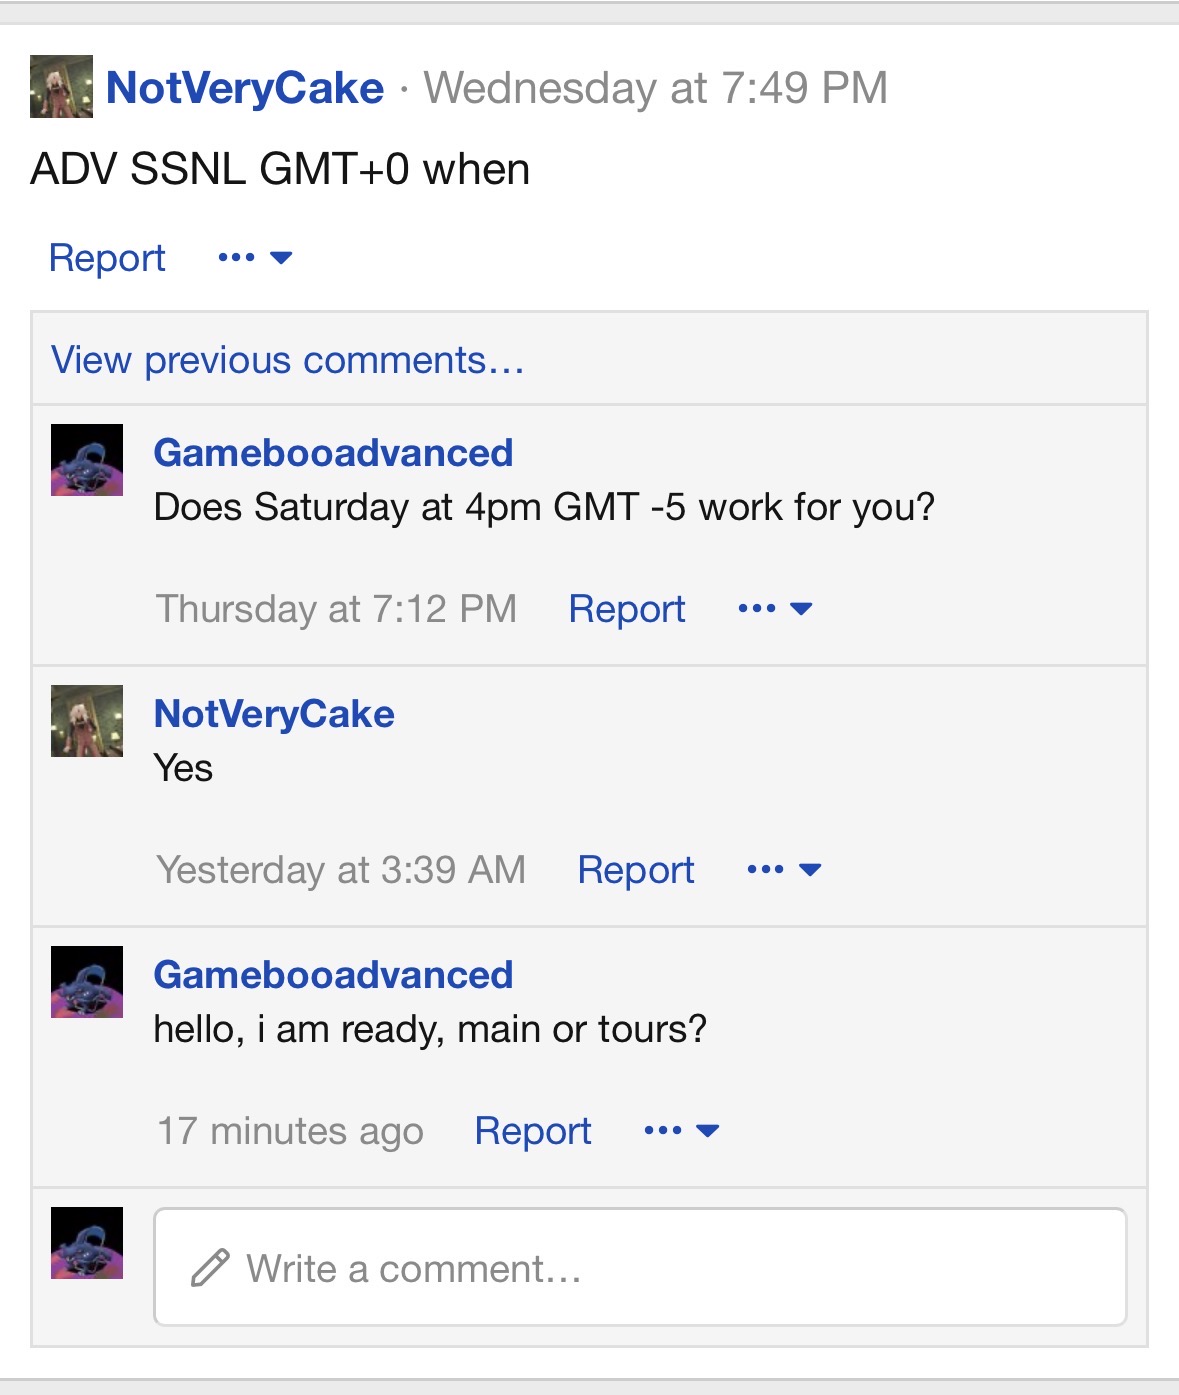Open the more options dropdown on the Yes comment
The width and height of the screenshot is (1179, 1395).
point(784,870)
